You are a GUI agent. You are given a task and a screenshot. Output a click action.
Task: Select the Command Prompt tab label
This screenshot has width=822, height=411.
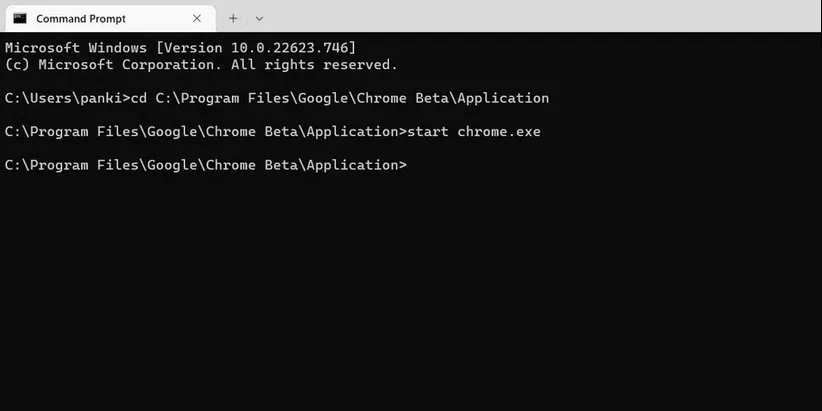[x=81, y=19]
